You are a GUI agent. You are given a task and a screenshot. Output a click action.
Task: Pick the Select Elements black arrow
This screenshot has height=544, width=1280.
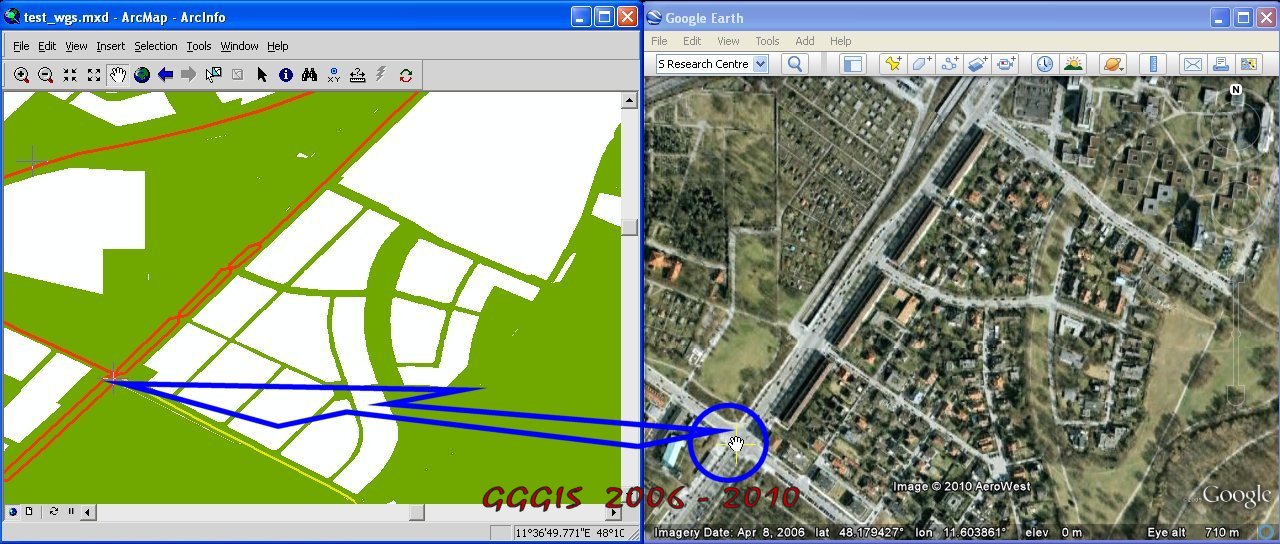click(x=262, y=75)
